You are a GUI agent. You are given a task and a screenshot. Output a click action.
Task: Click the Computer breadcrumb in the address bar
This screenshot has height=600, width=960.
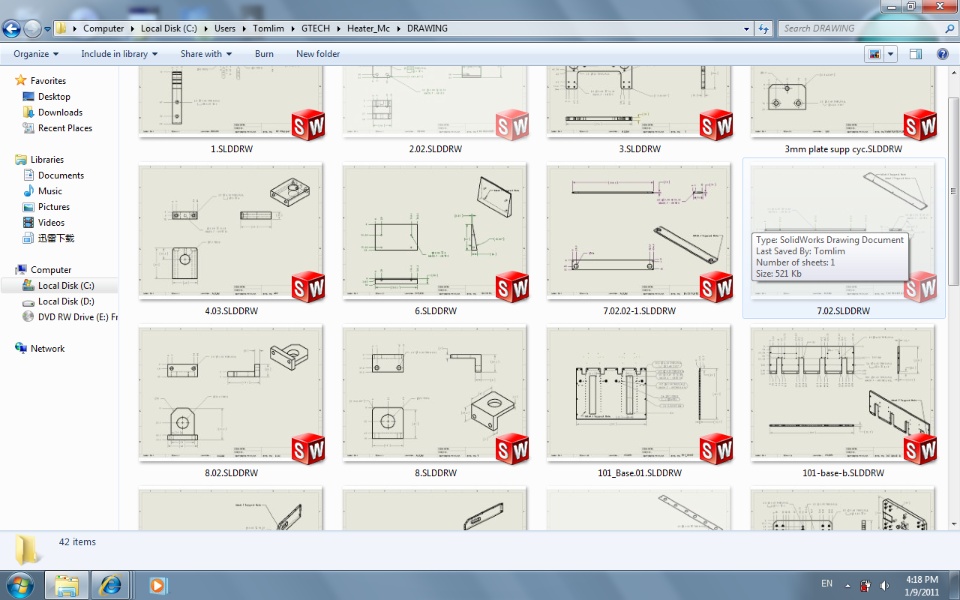click(x=103, y=28)
